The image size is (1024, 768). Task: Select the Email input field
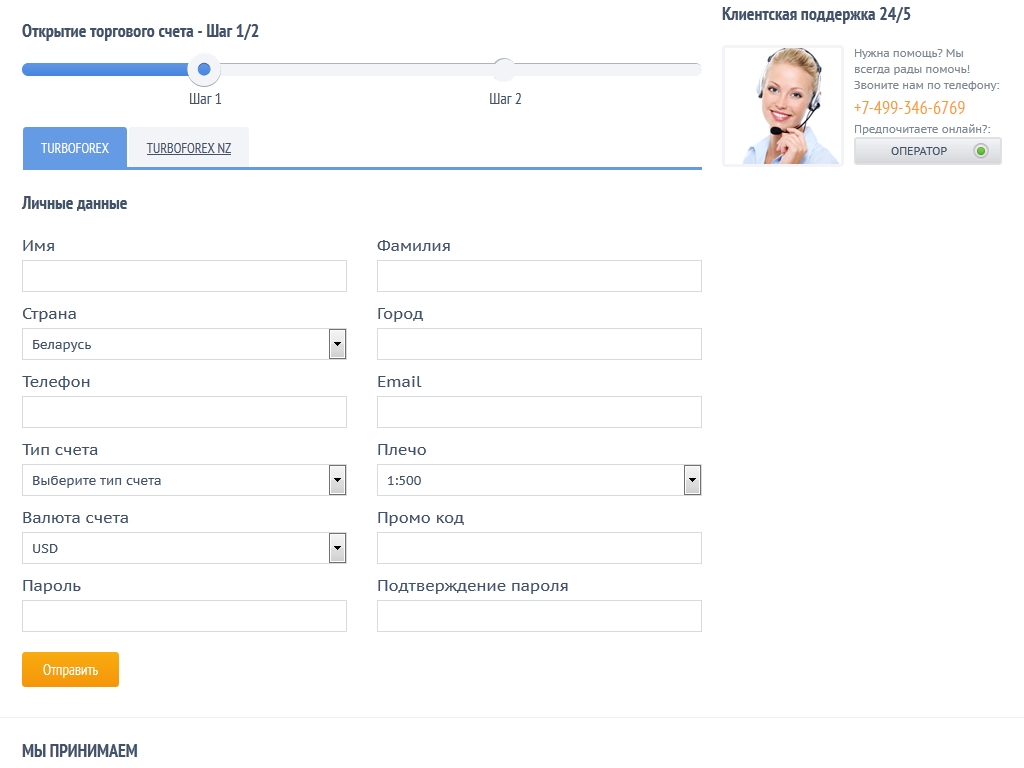pyautogui.click(x=539, y=412)
